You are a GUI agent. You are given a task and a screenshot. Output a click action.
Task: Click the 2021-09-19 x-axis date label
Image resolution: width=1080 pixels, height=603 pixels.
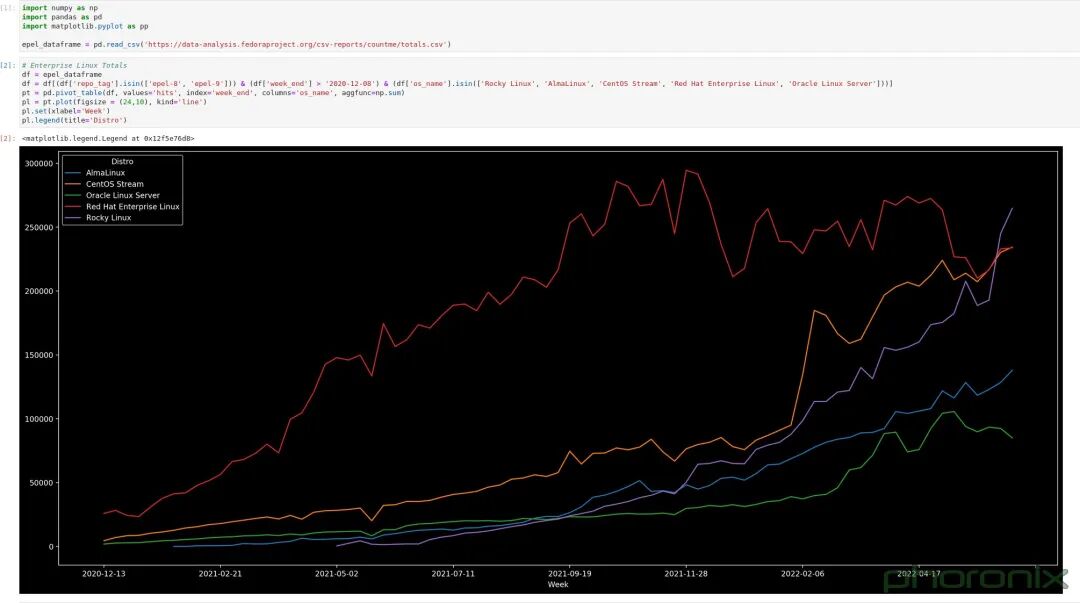(570, 573)
